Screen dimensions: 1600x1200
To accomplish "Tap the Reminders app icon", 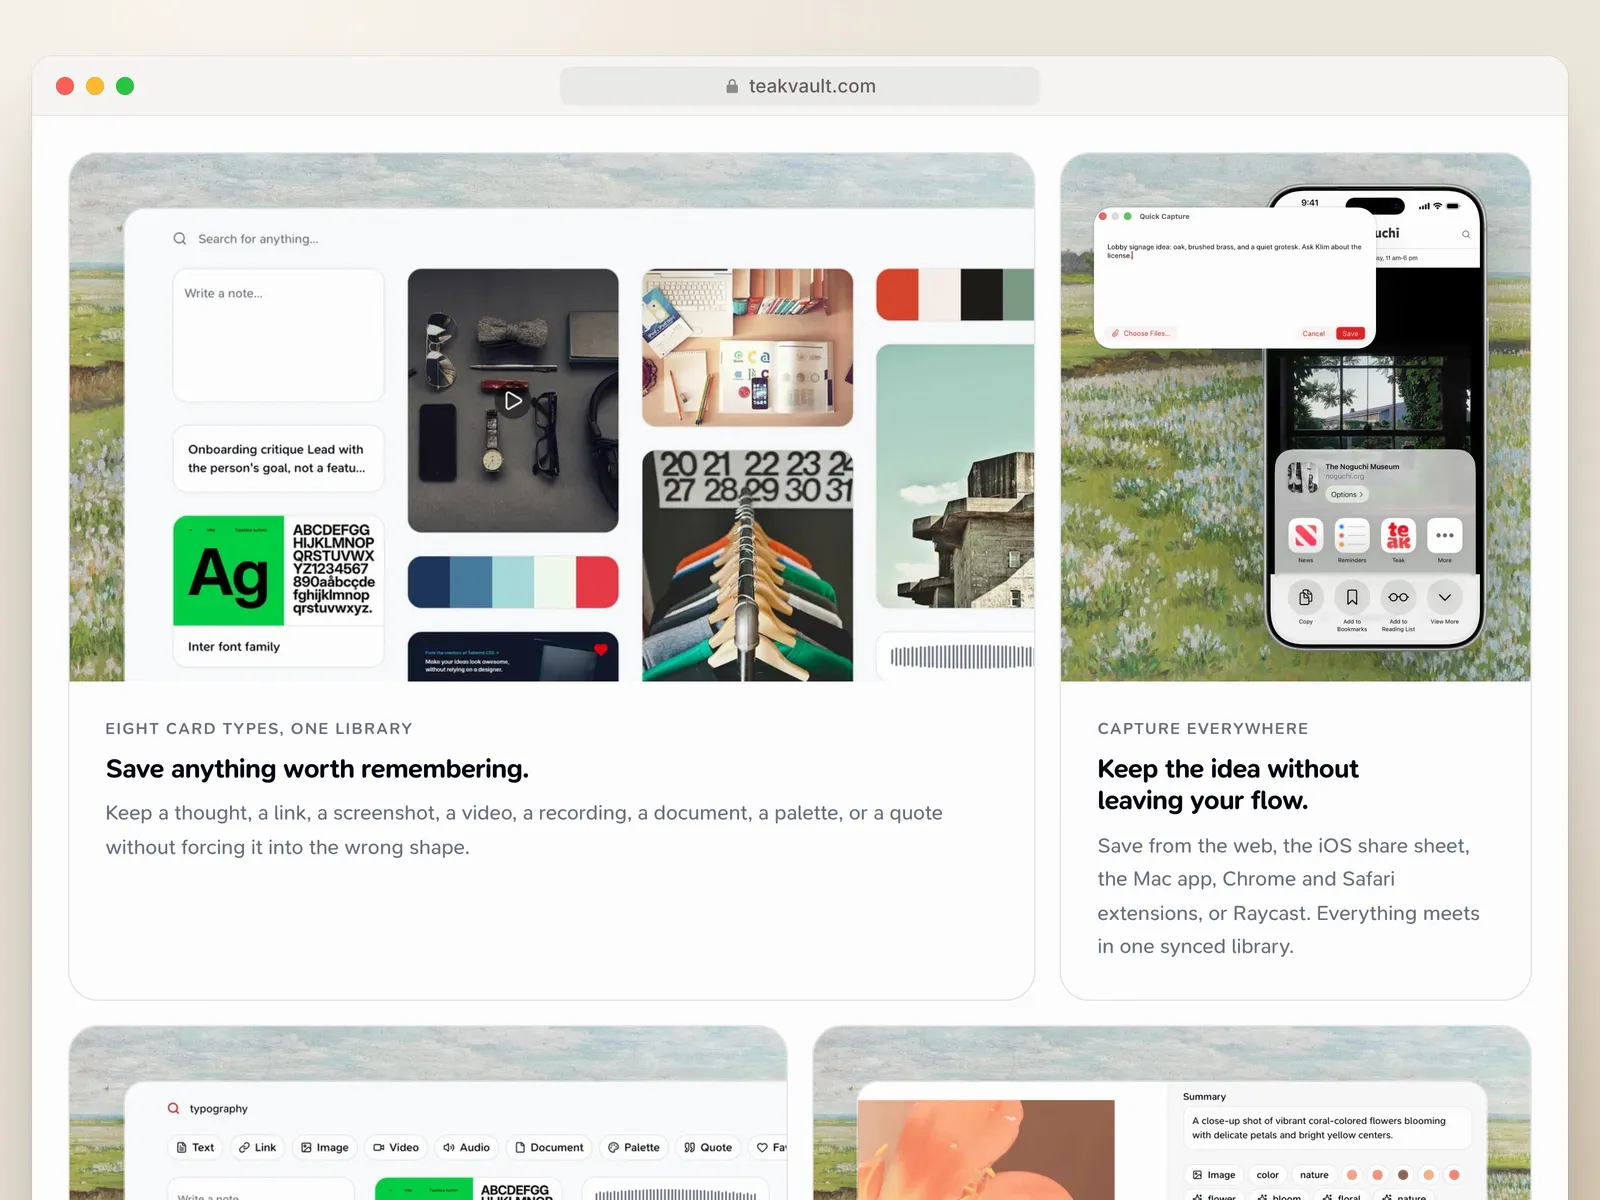I will 1352,536.
